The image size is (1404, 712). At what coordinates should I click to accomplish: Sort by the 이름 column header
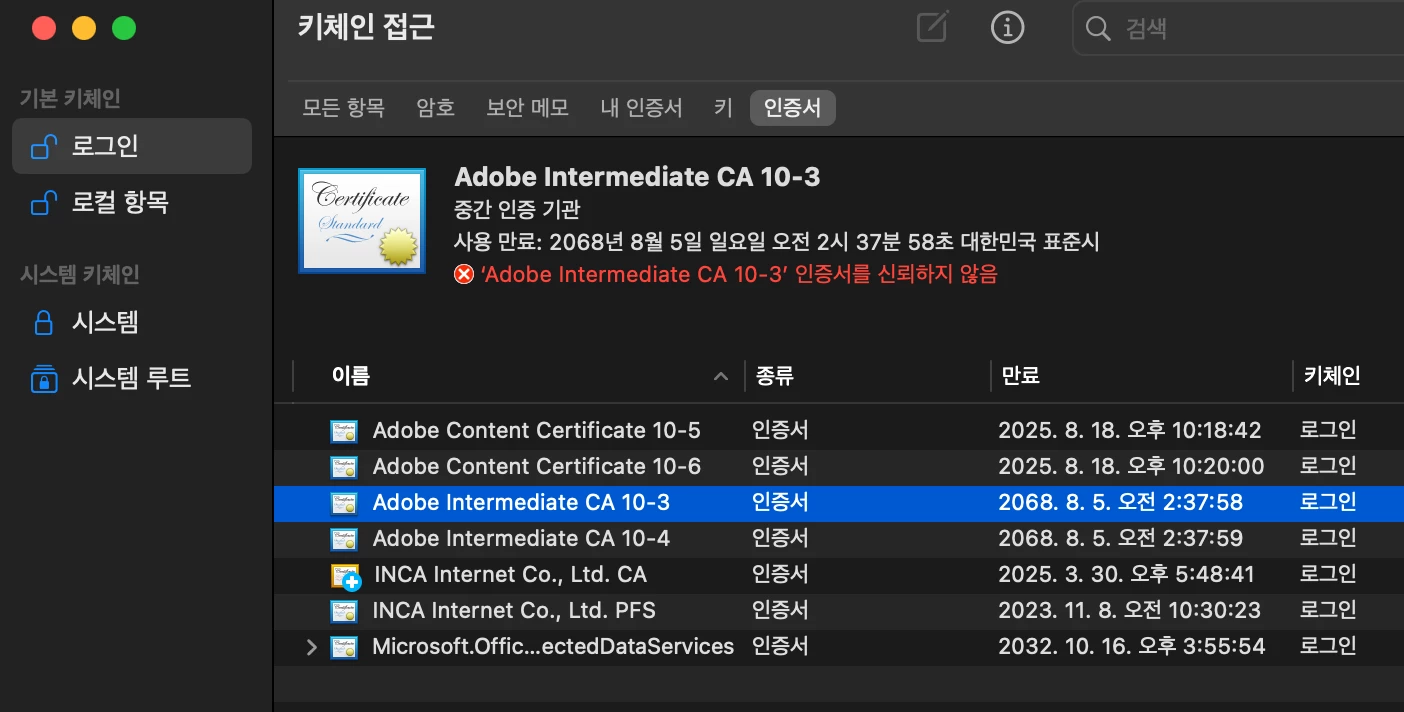tap(350, 376)
